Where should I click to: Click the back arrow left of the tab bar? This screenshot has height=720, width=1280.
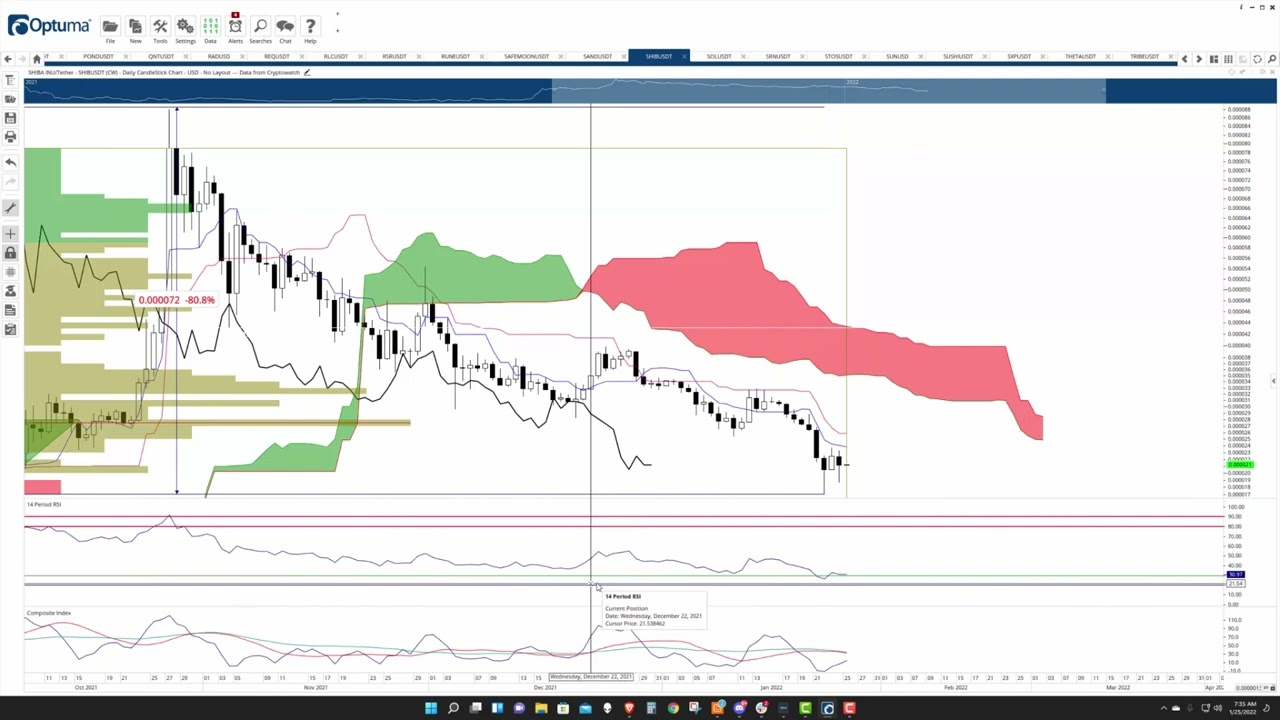[9, 58]
